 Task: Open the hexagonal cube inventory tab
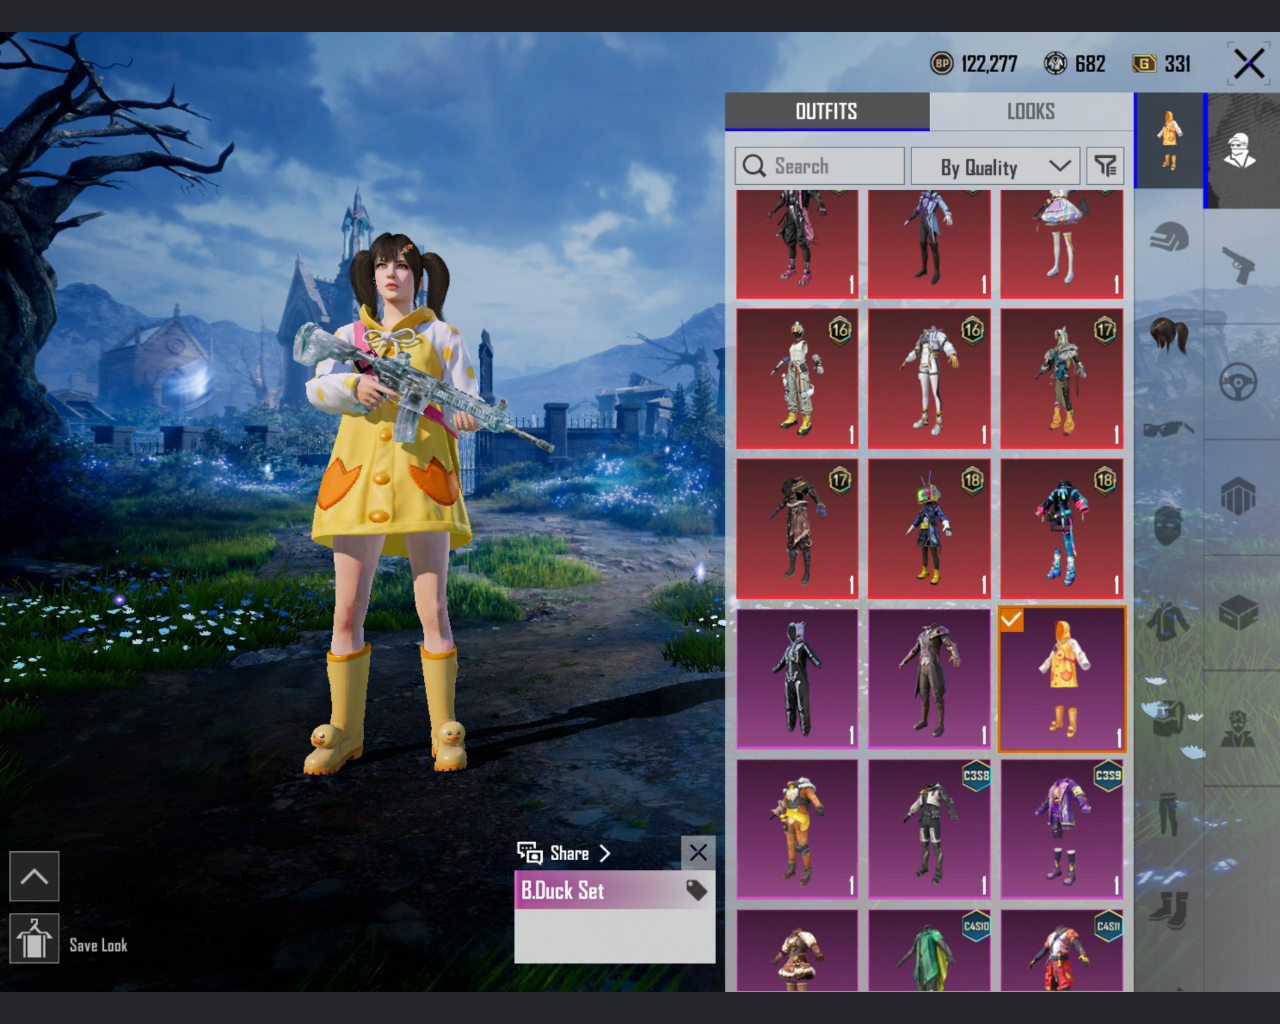point(1238,496)
